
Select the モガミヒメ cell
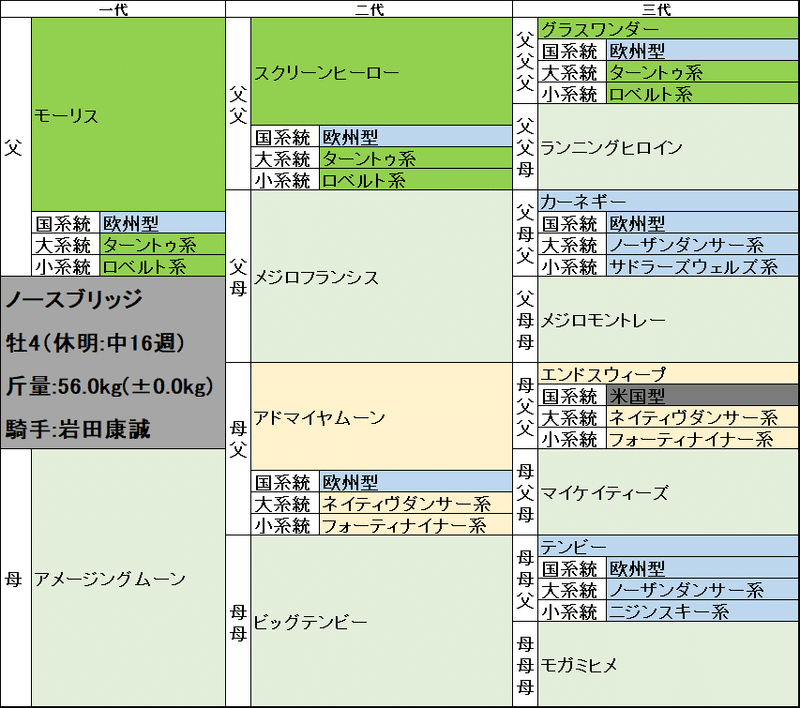click(x=668, y=665)
